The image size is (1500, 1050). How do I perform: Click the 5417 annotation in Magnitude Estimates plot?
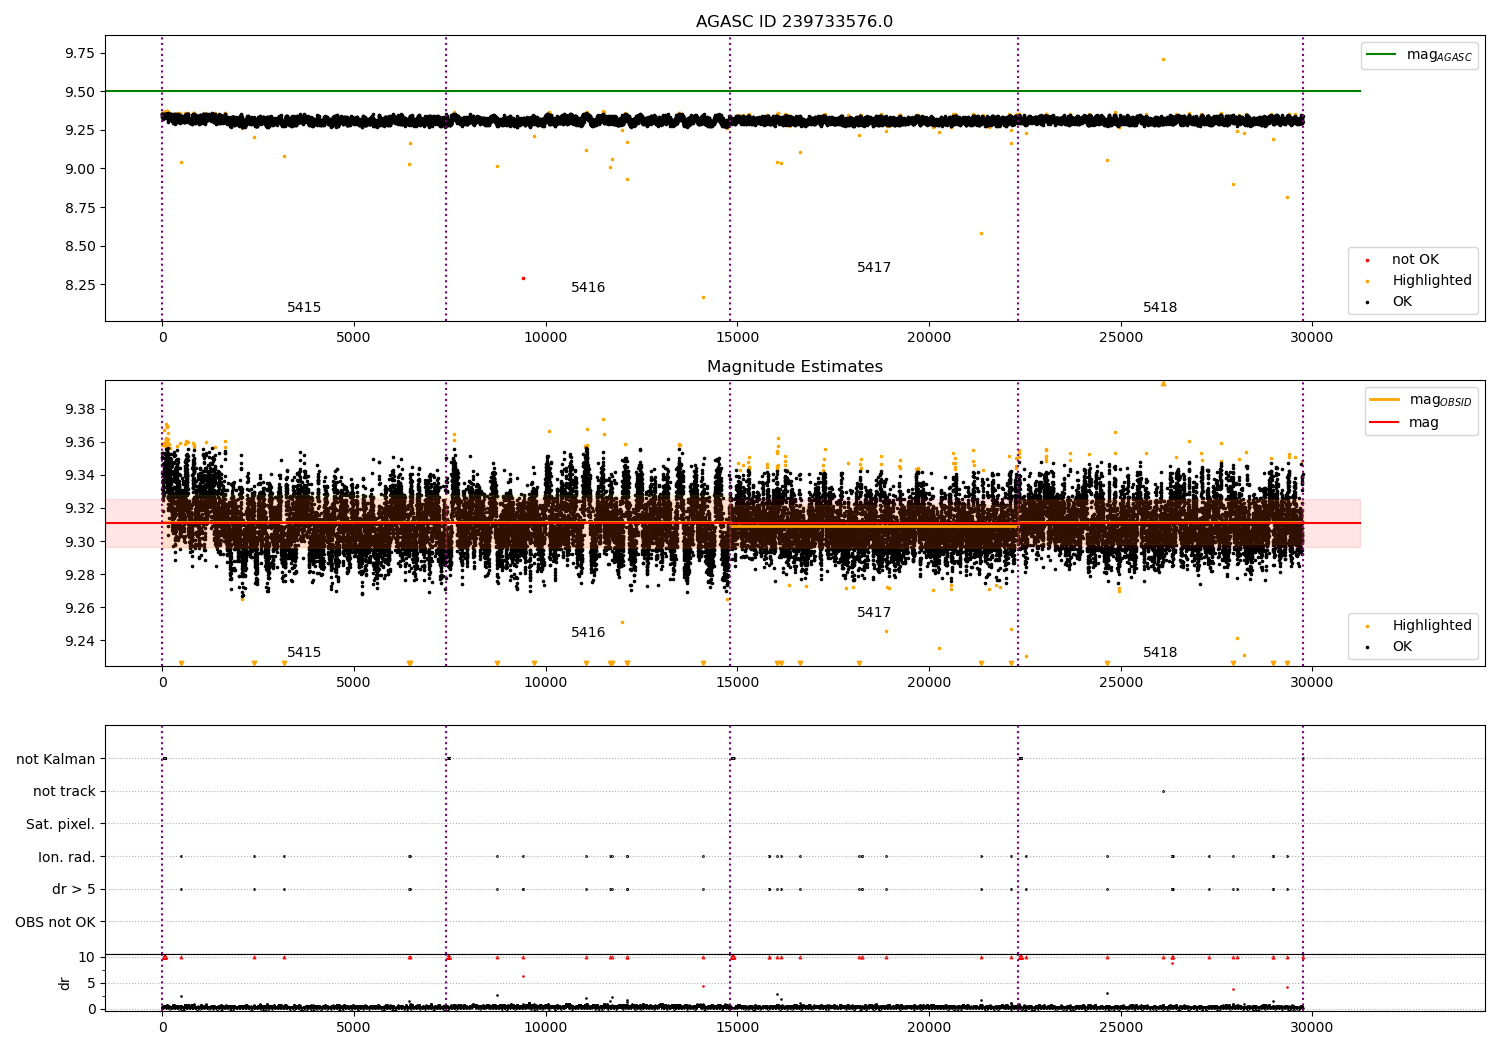coord(874,613)
